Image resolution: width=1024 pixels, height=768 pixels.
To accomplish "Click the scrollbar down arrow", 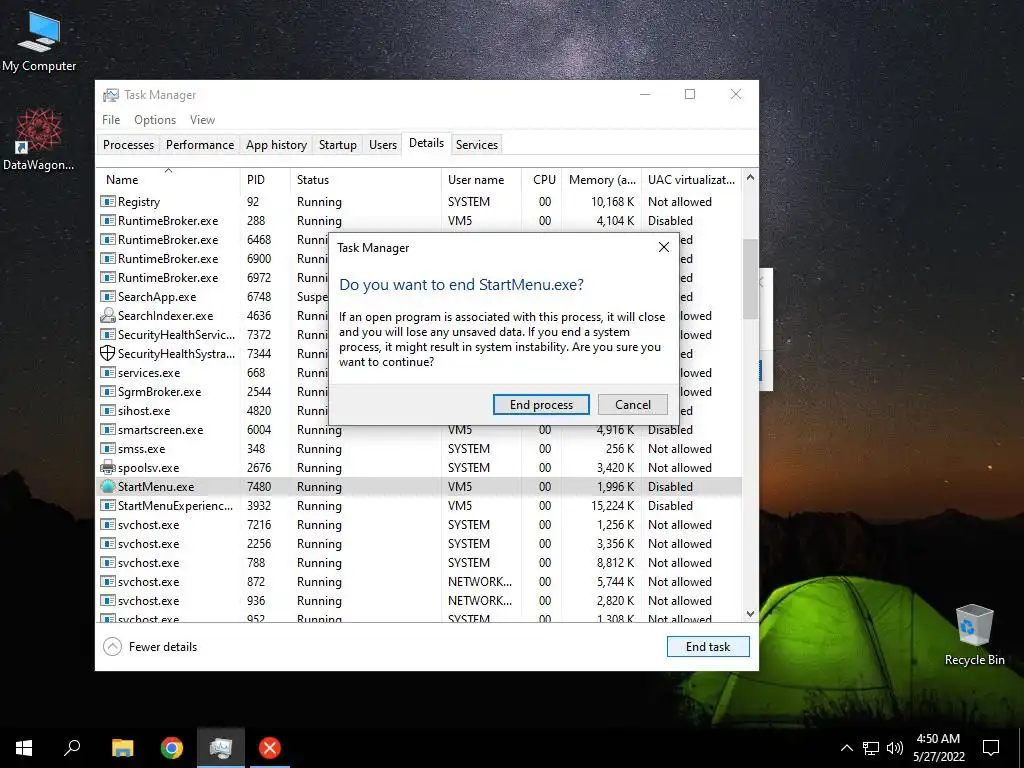I will pyautogui.click(x=750, y=614).
